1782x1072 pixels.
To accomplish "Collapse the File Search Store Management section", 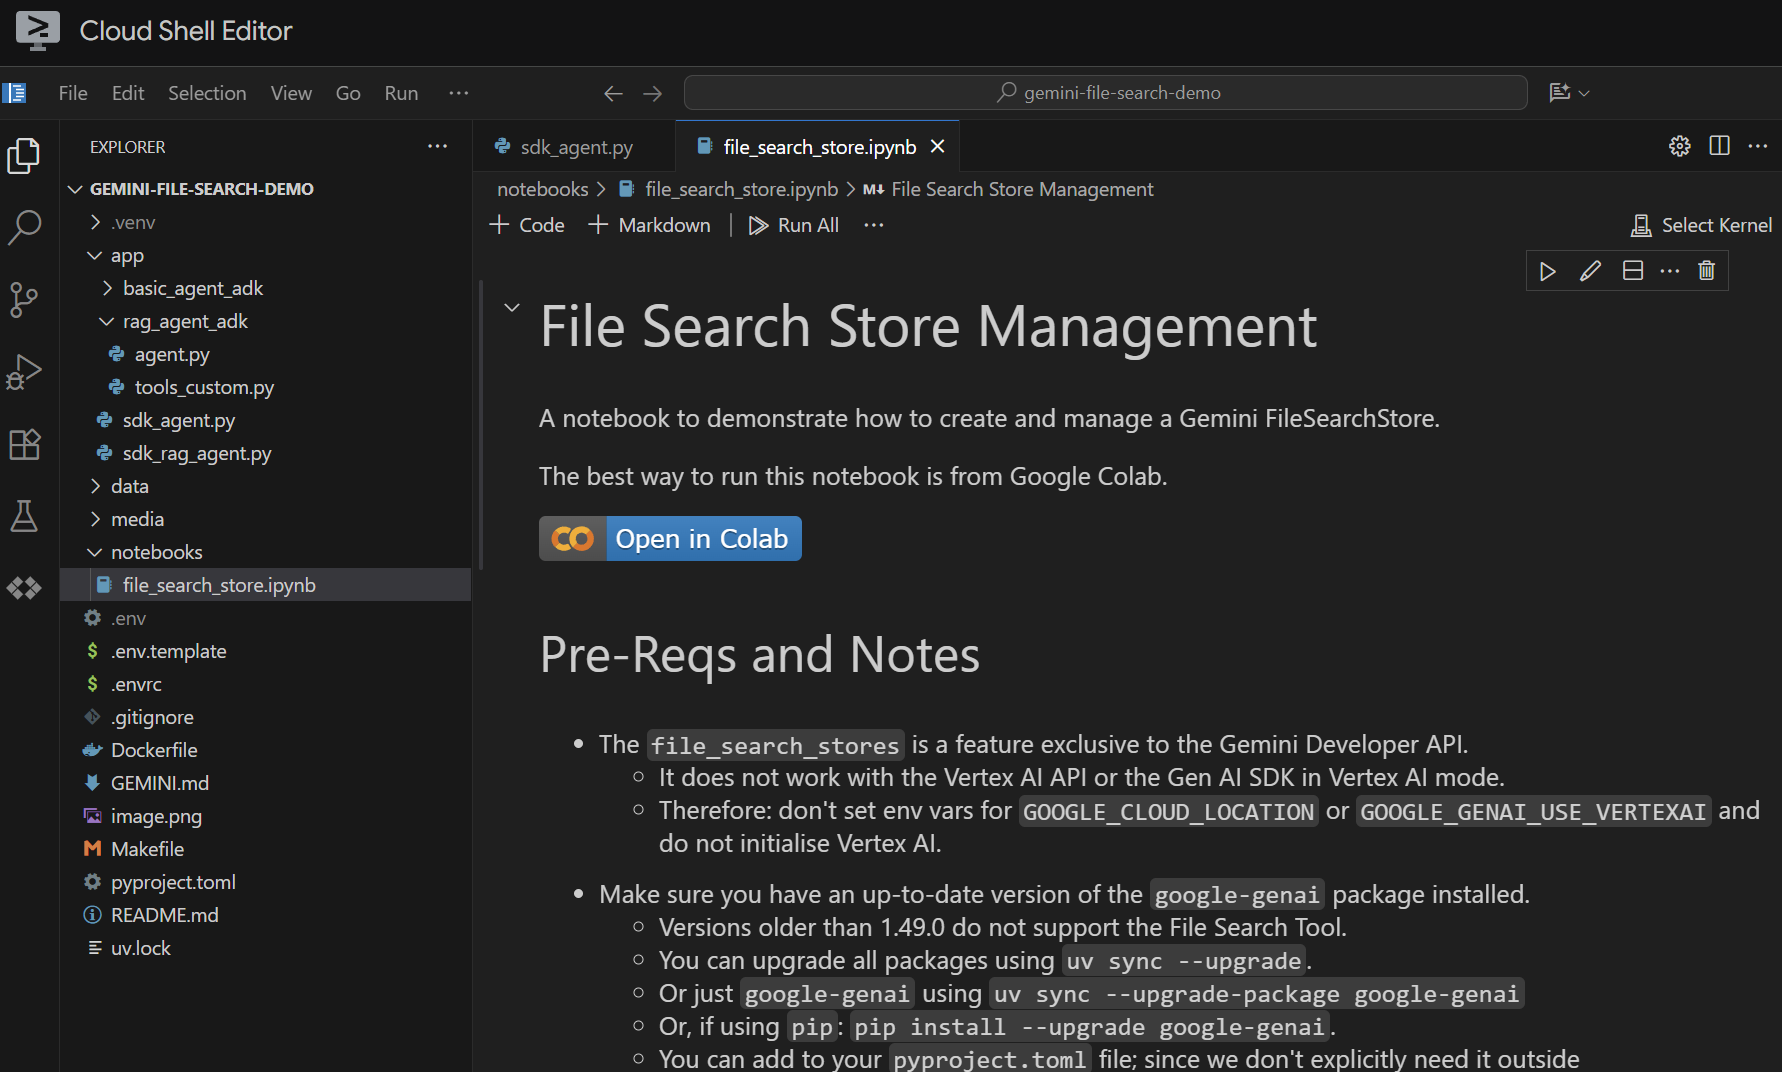I will 512,308.
